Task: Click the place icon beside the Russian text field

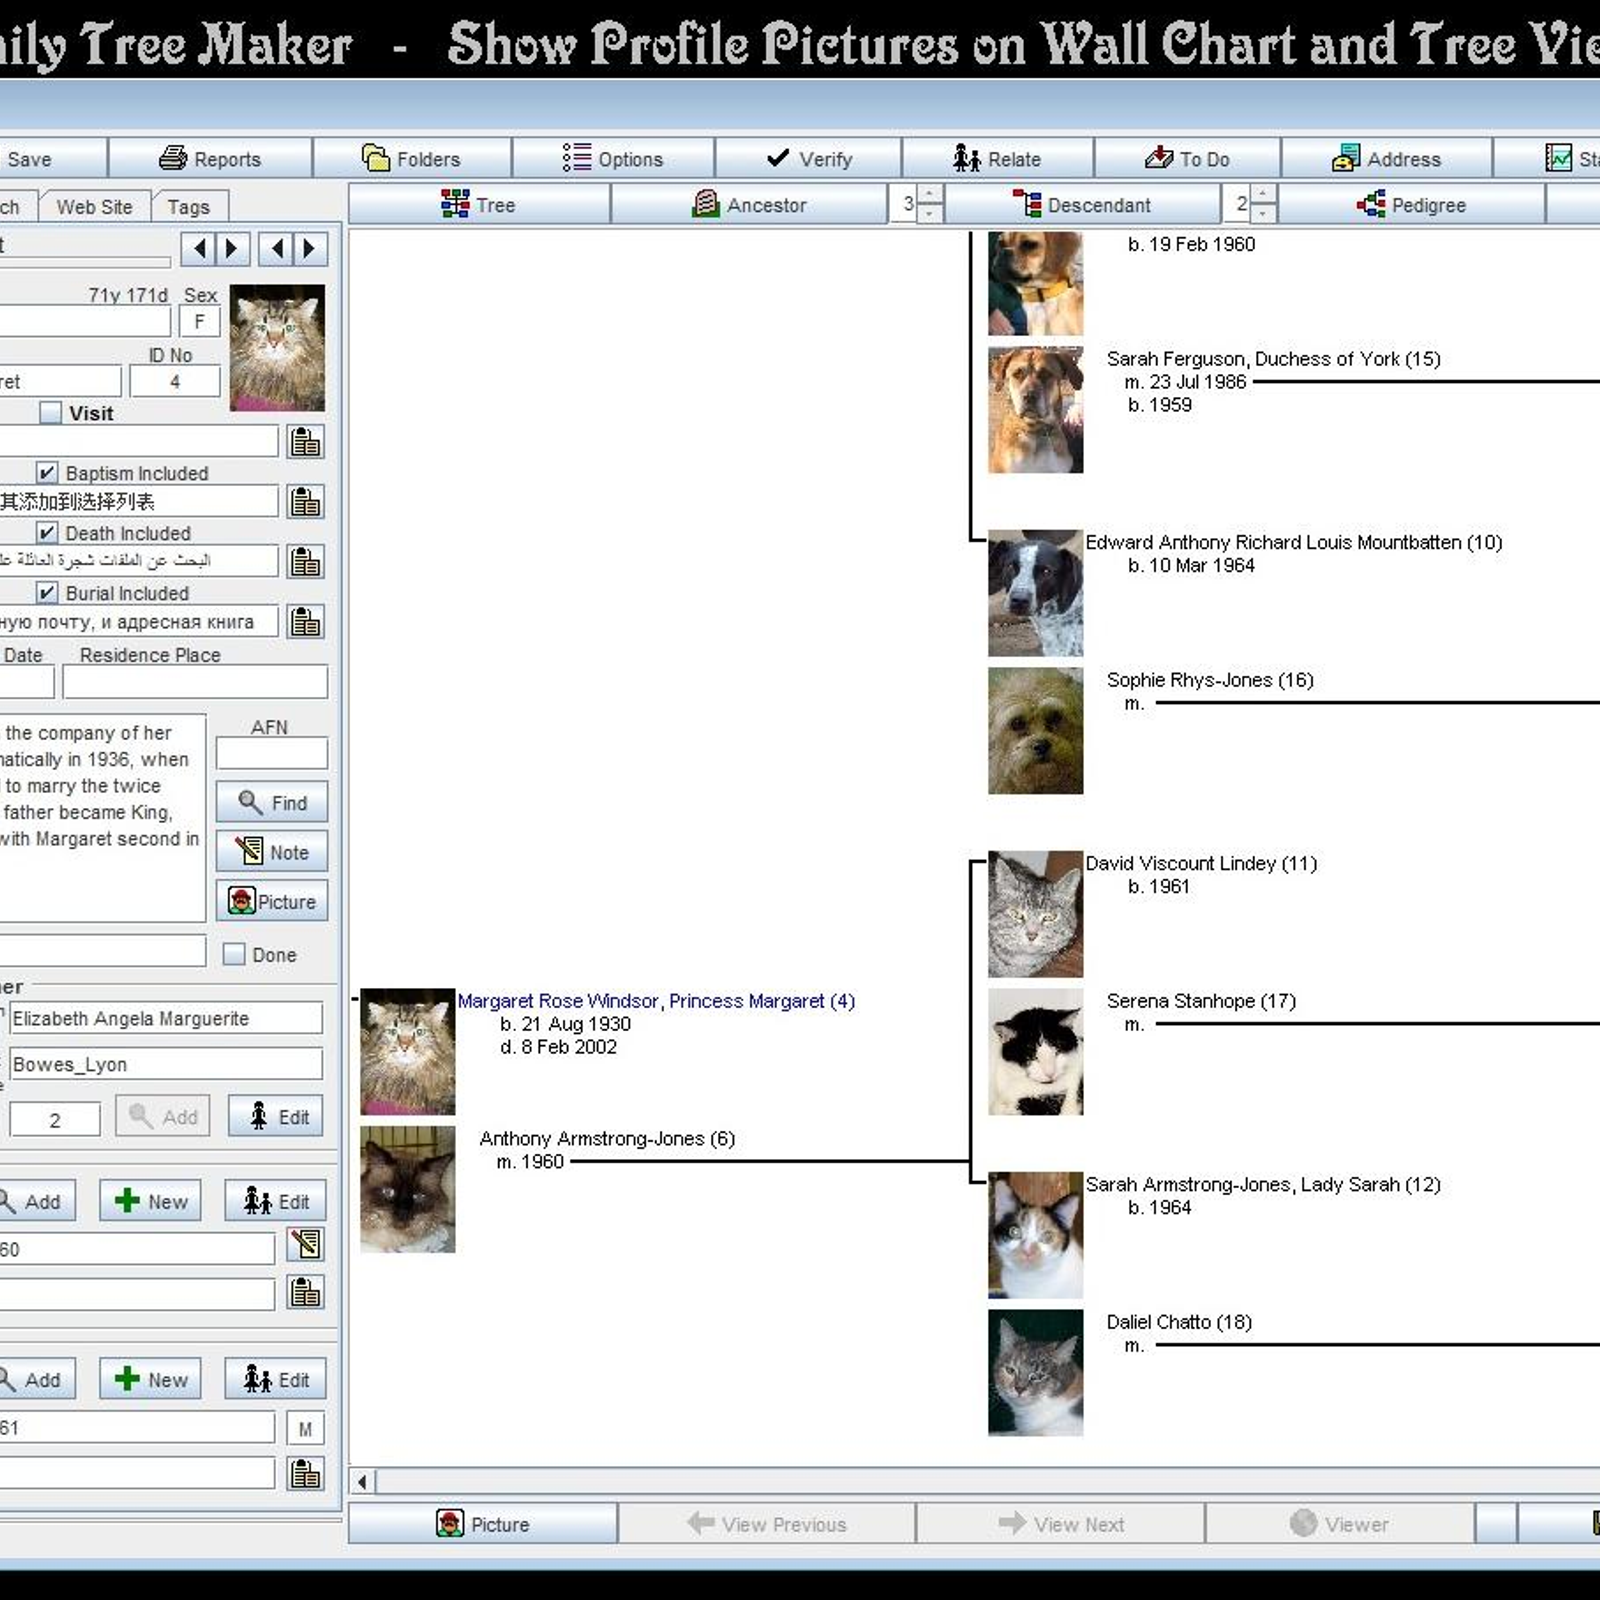Action: 305,621
